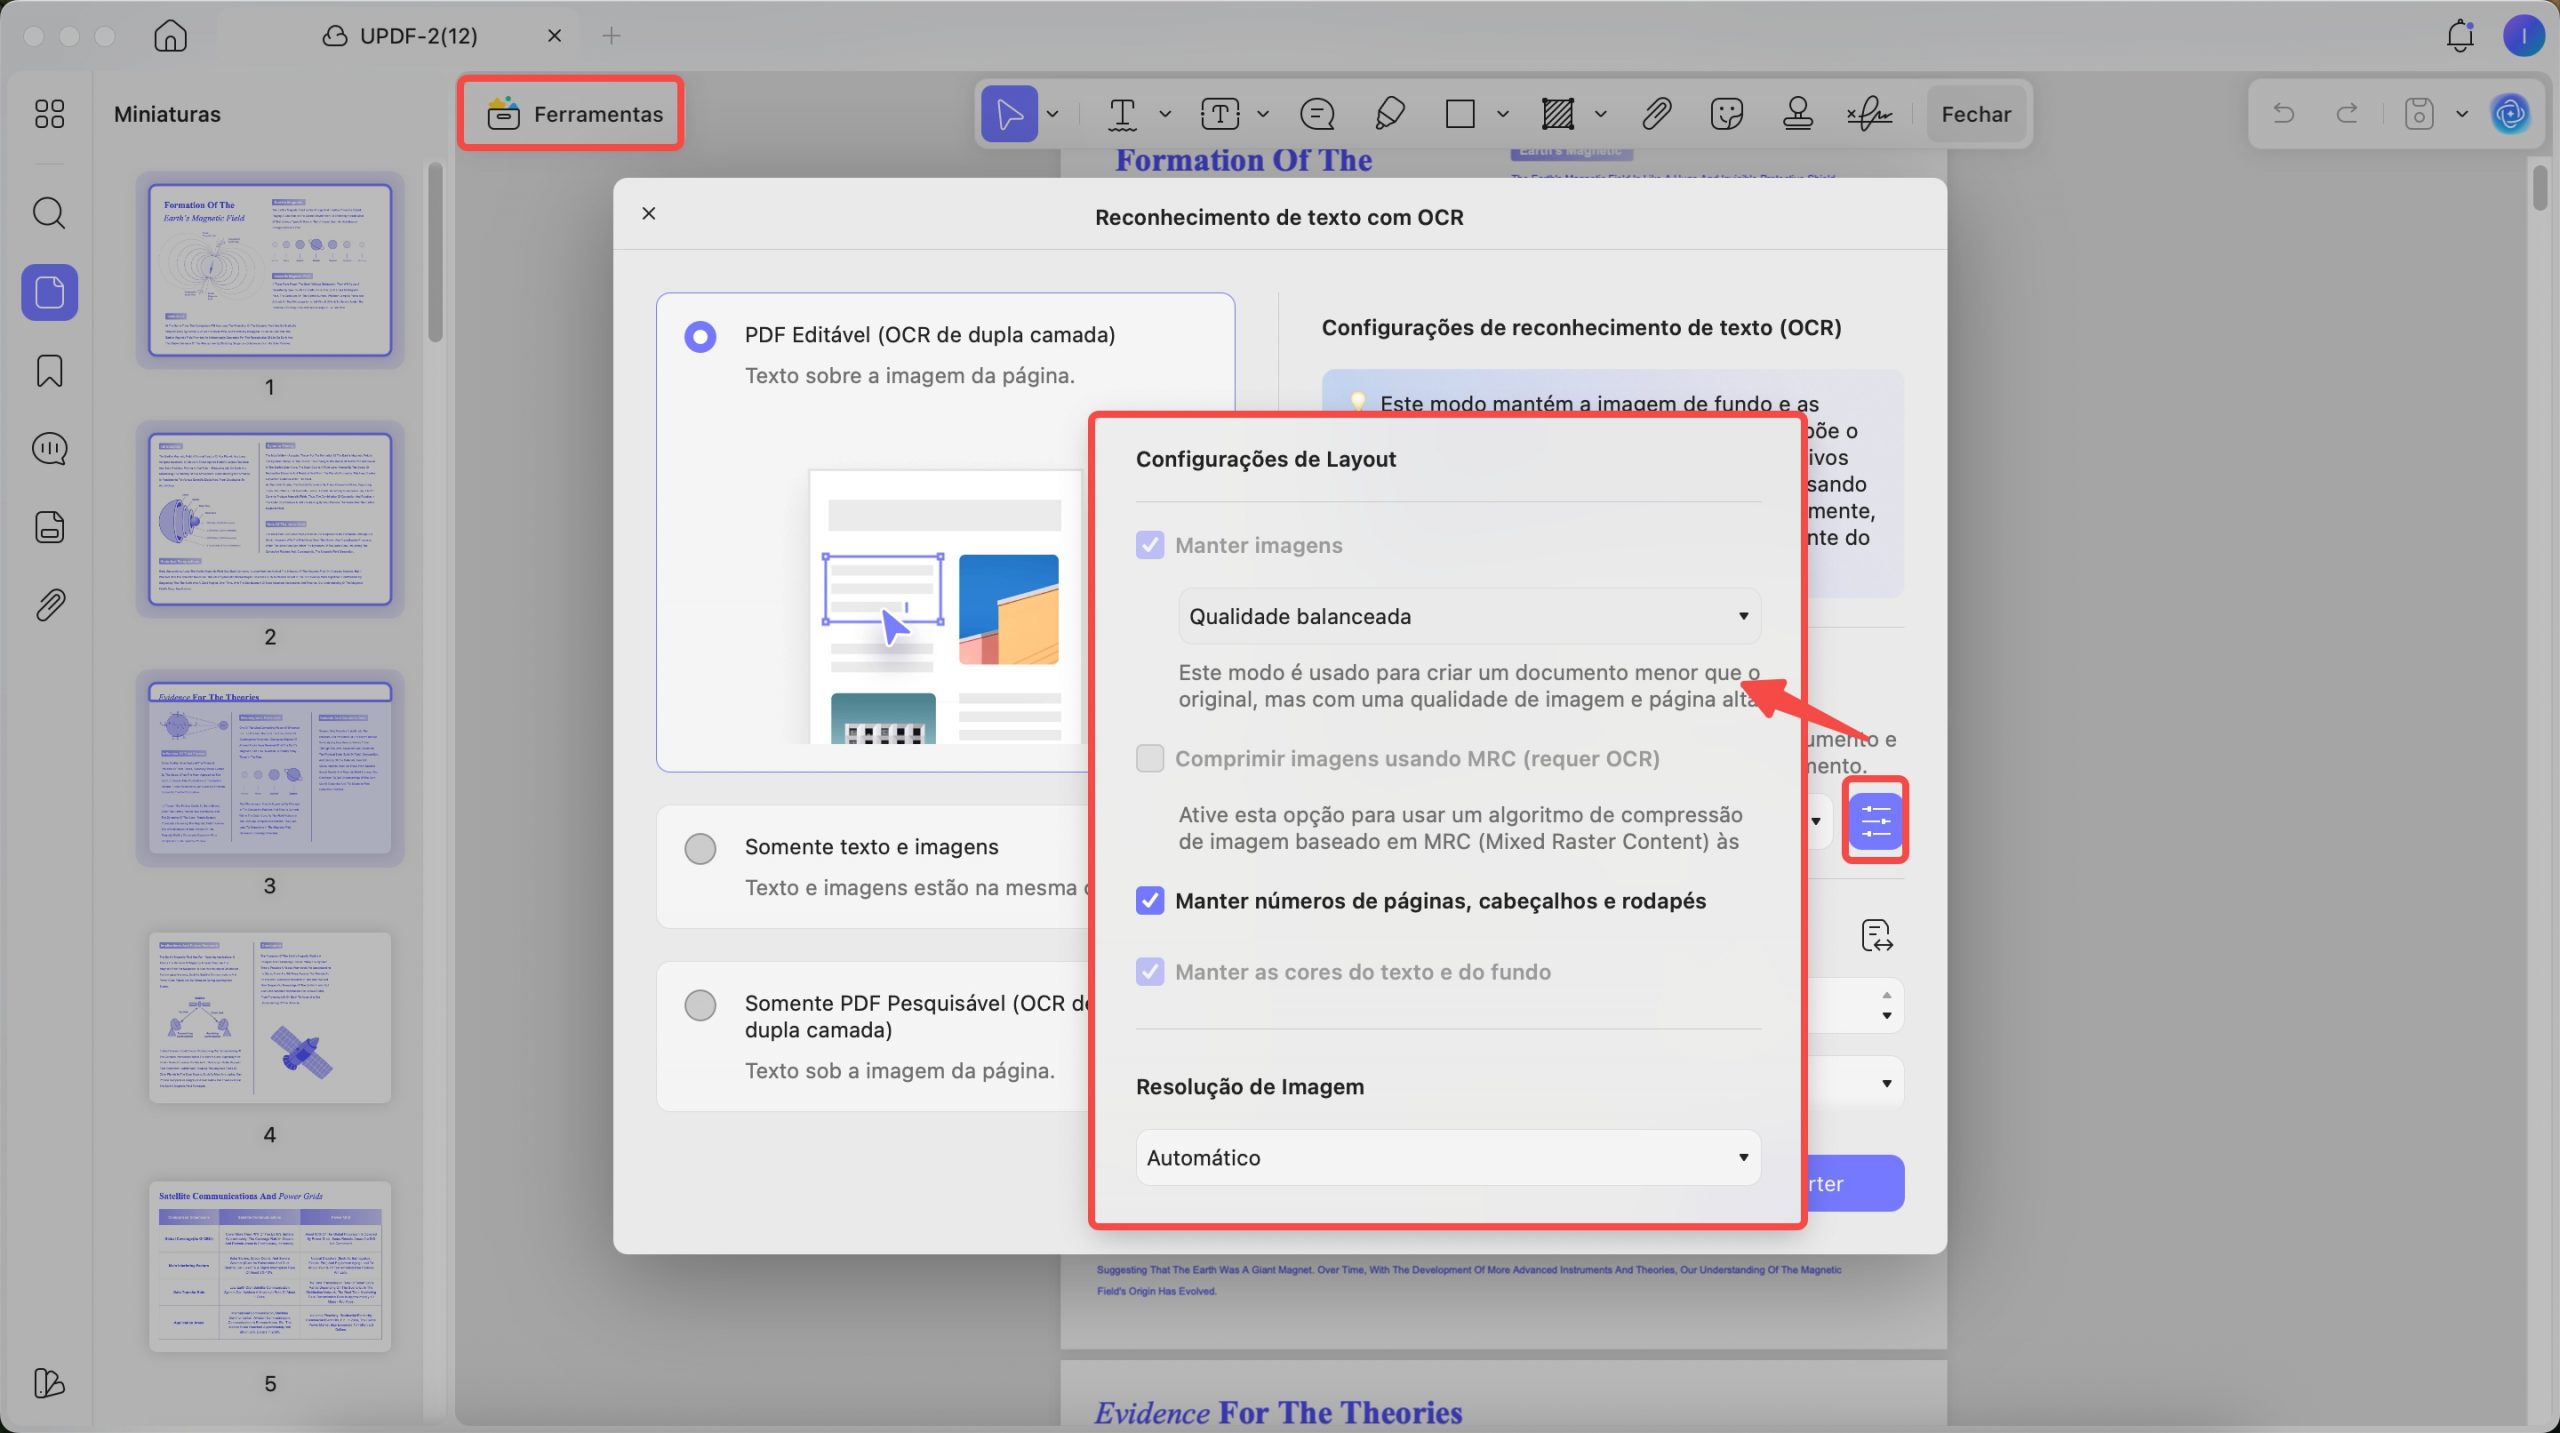Open the user profile avatar

(x=2524, y=36)
